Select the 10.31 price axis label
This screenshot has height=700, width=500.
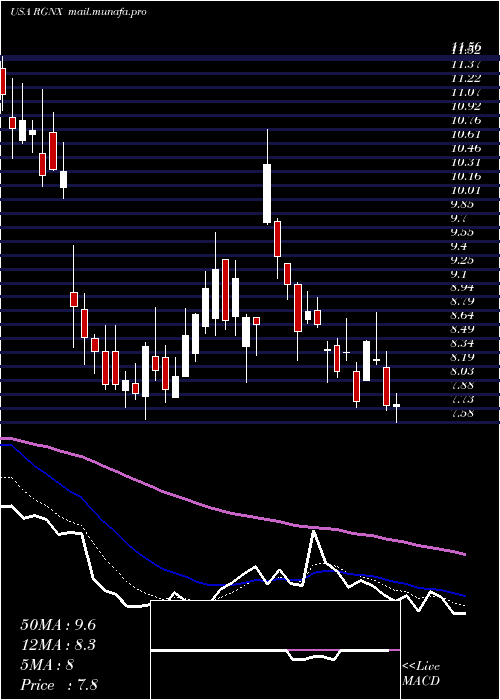[x=466, y=162]
